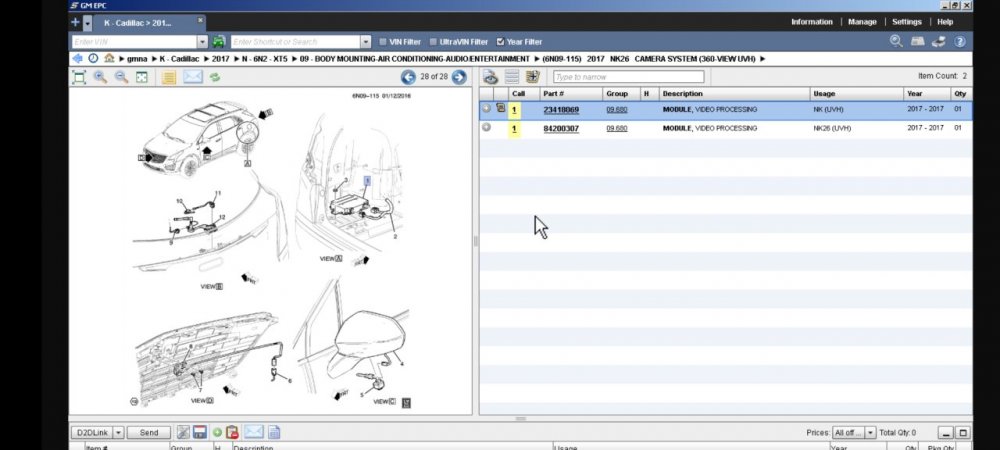This screenshot has height=450, width=1000.
Task: Click the printer-like icon next to help
Action: click(938, 41)
